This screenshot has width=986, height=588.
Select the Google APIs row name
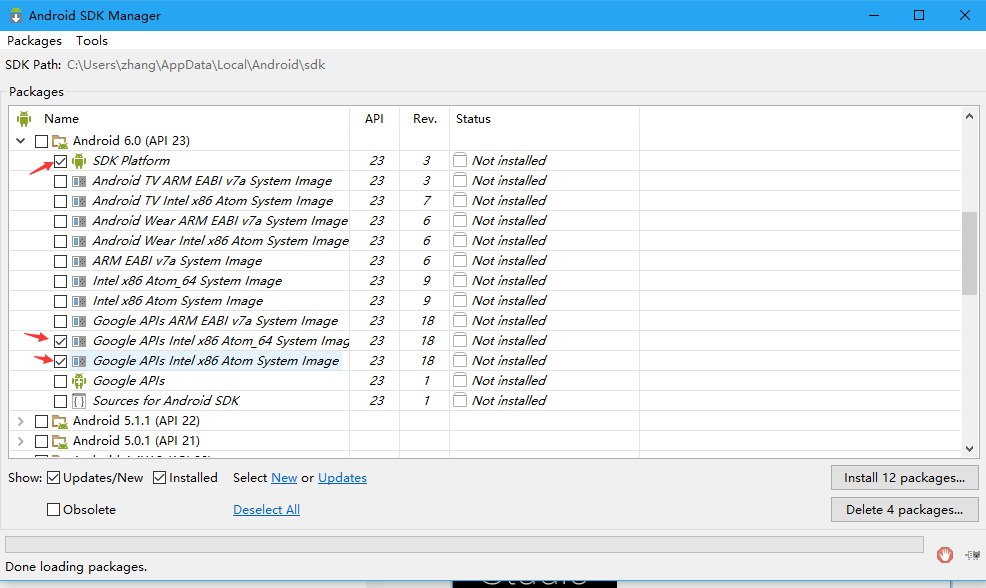tap(129, 381)
